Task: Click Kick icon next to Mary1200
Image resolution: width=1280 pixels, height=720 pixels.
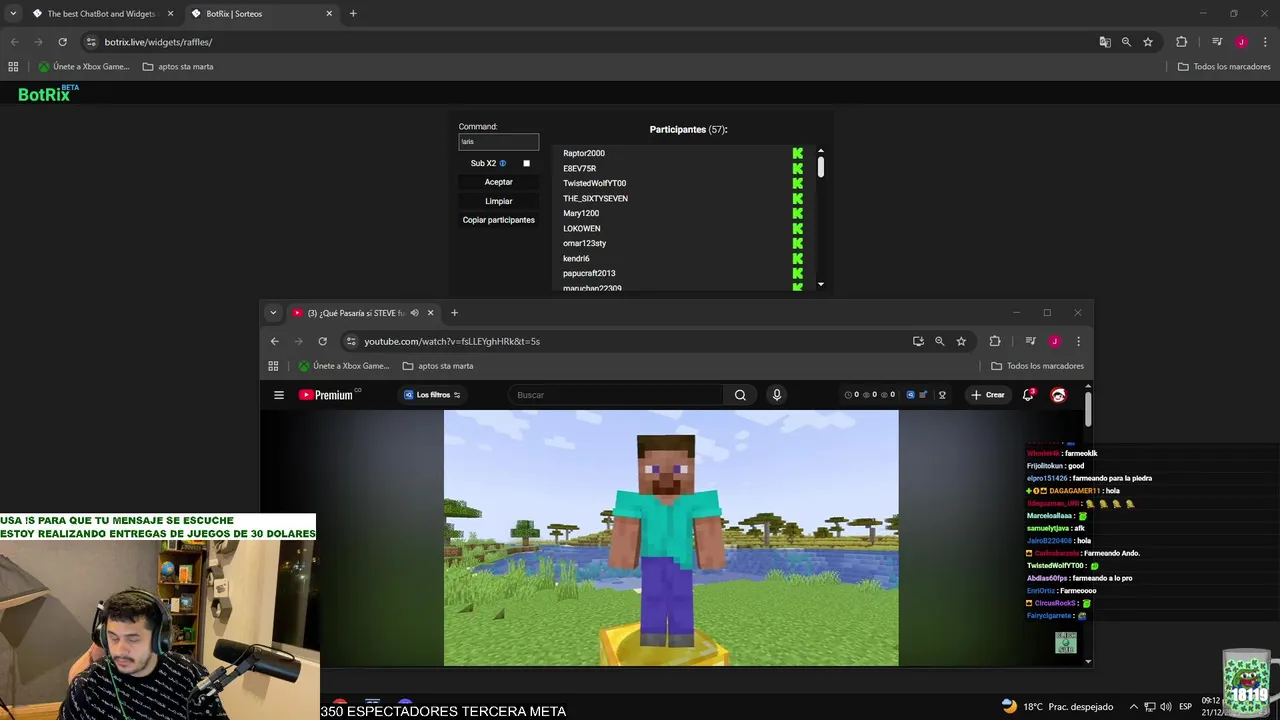Action: [x=798, y=214]
